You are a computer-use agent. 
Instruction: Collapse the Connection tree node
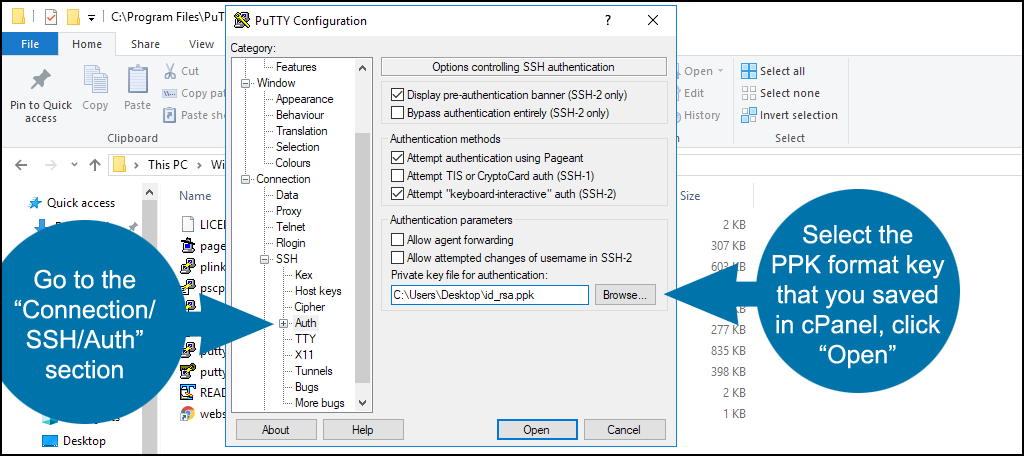[x=246, y=179]
